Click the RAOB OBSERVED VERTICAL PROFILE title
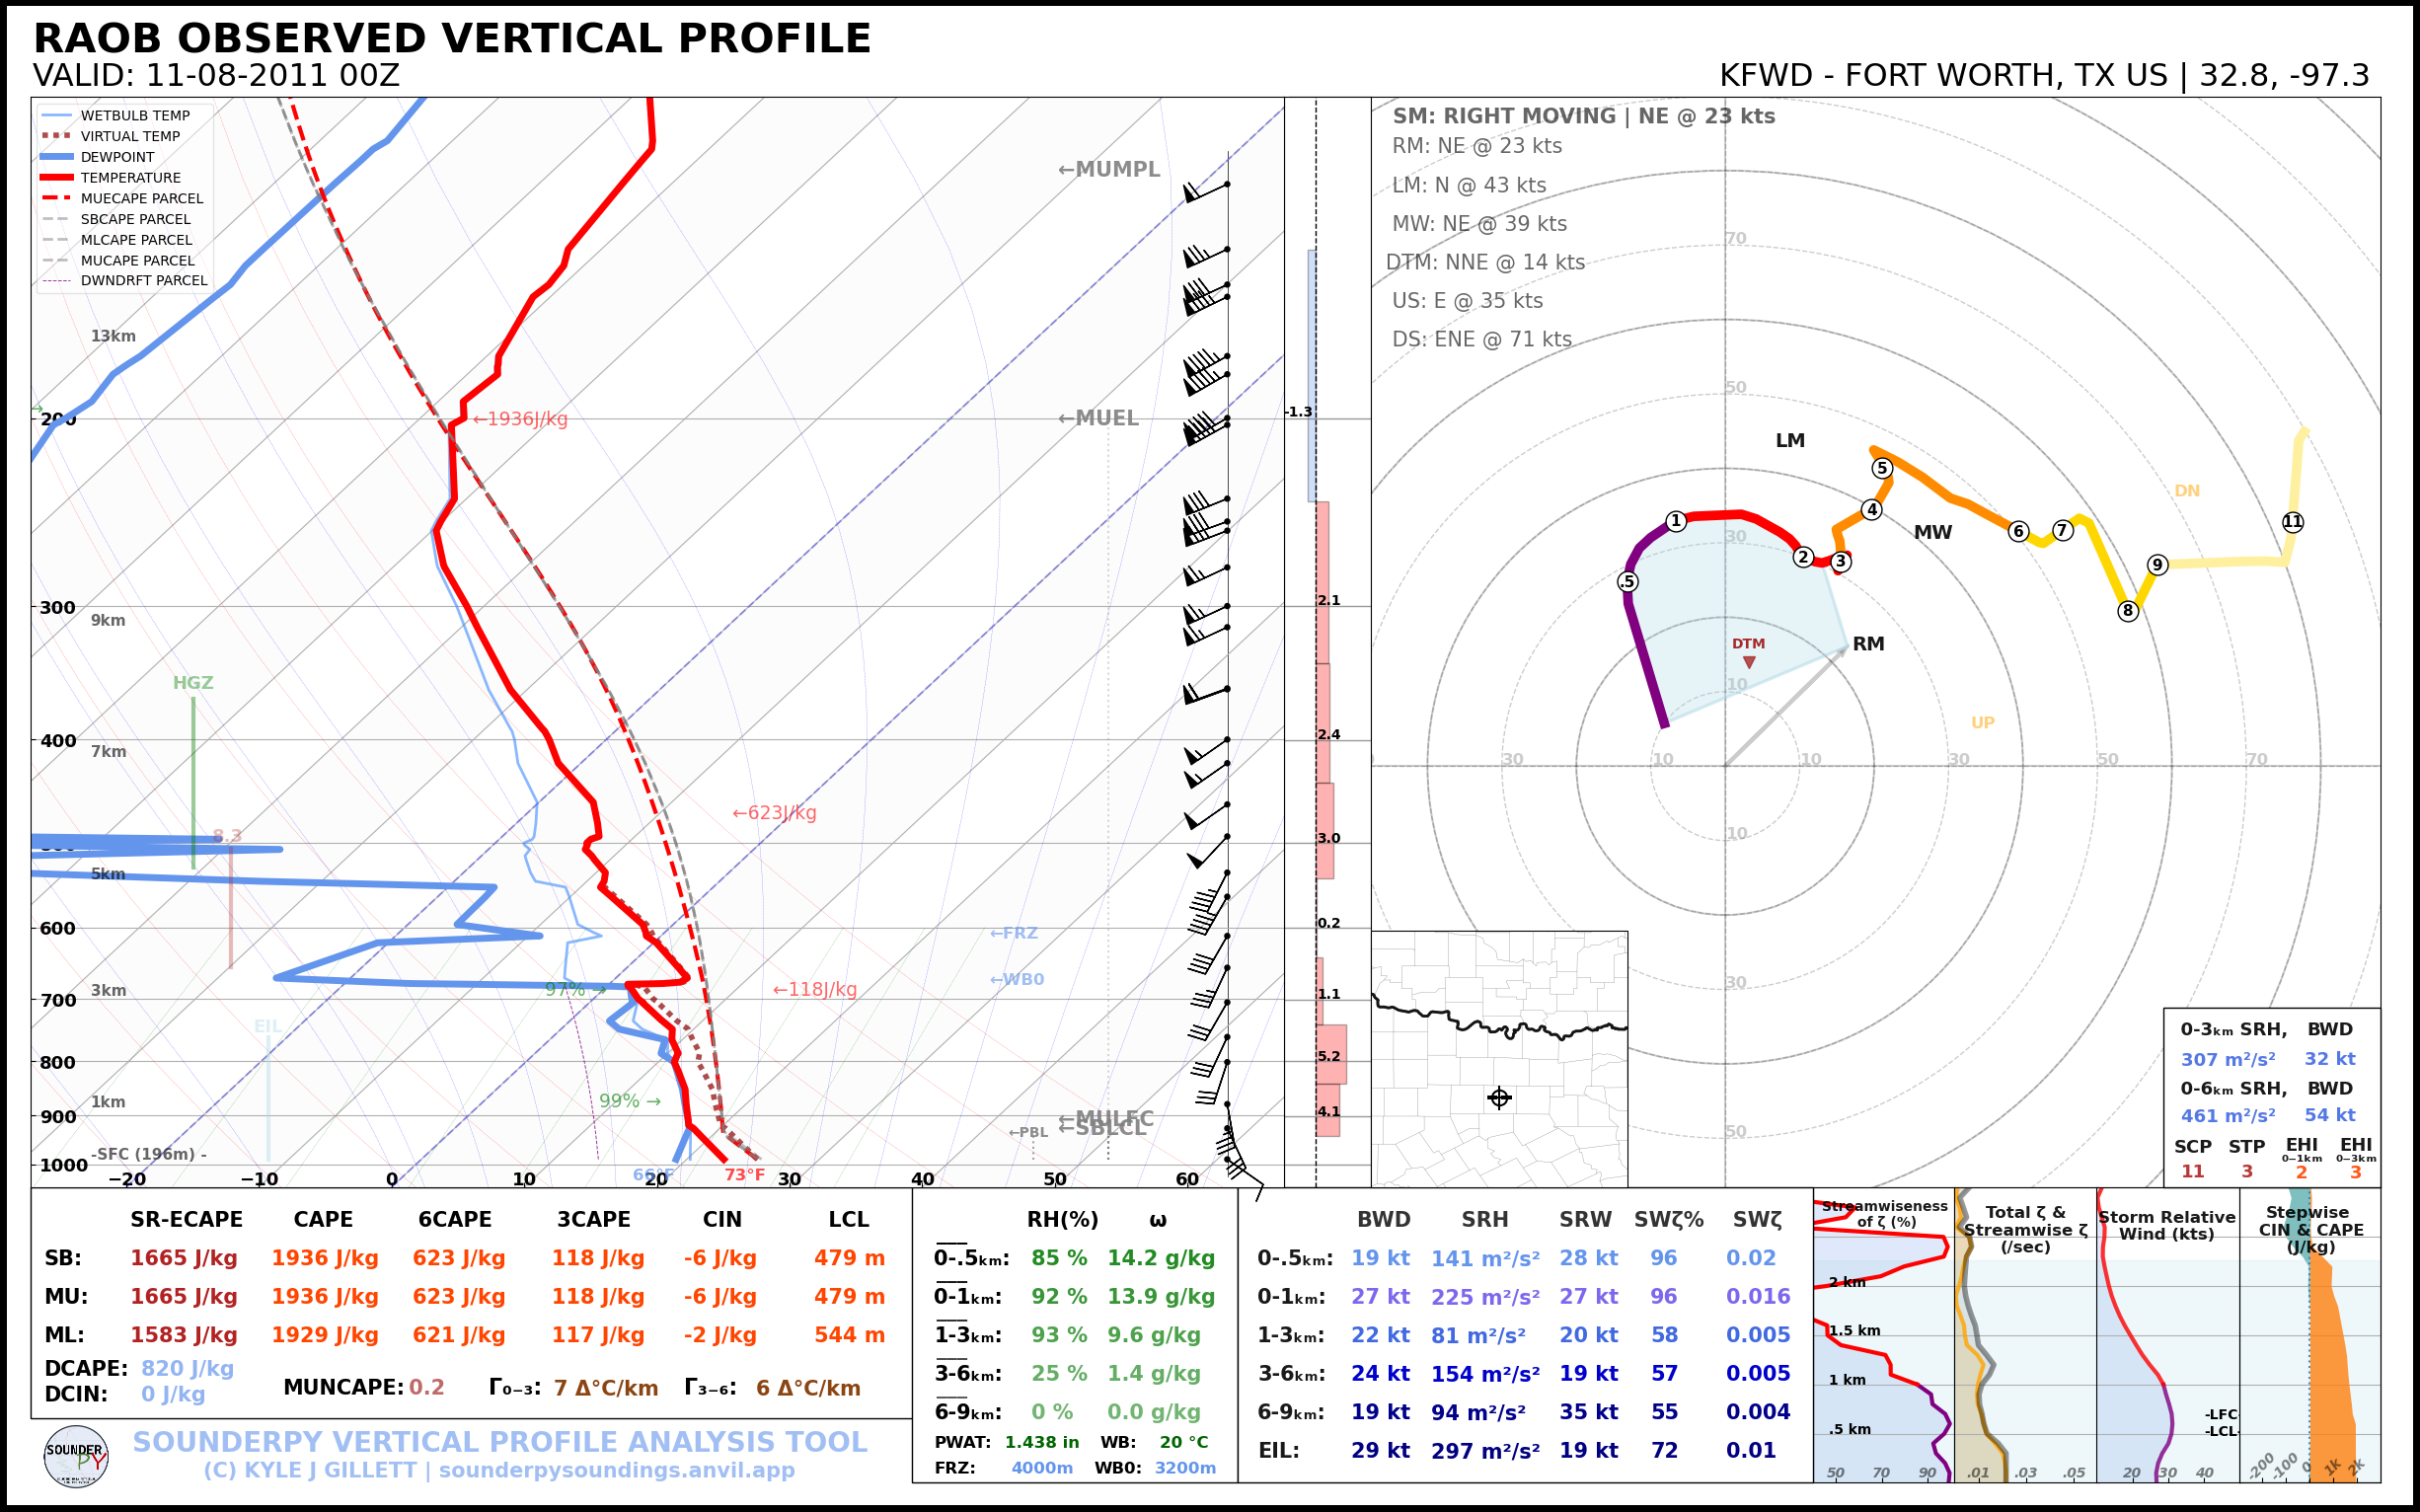The image size is (2420, 1512). pyautogui.click(x=452, y=38)
